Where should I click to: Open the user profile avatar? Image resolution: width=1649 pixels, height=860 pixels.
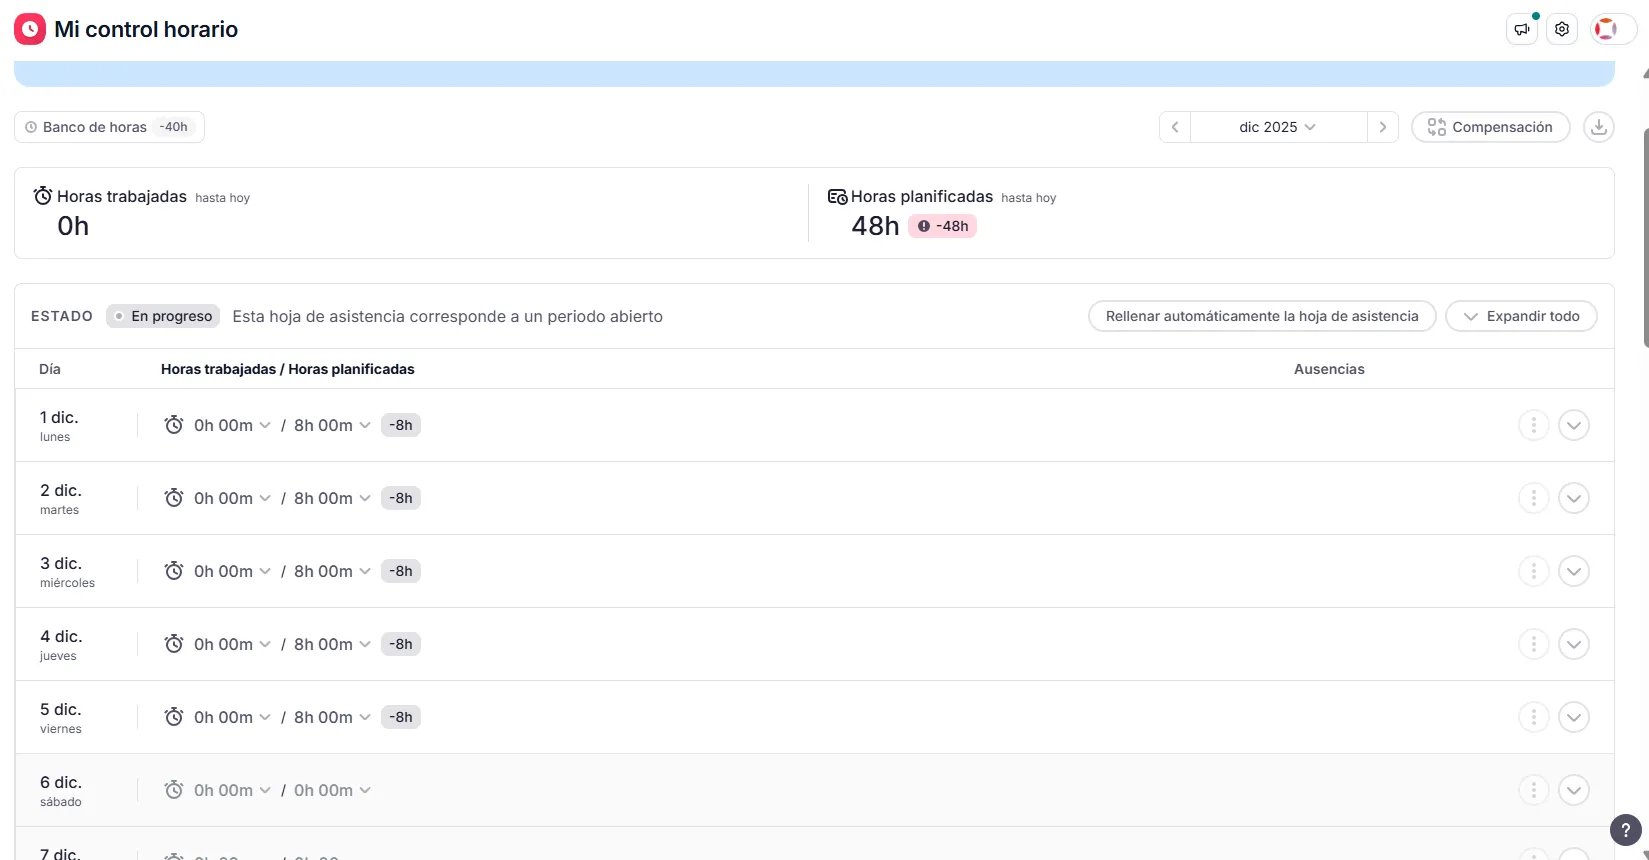click(1606, 30)
